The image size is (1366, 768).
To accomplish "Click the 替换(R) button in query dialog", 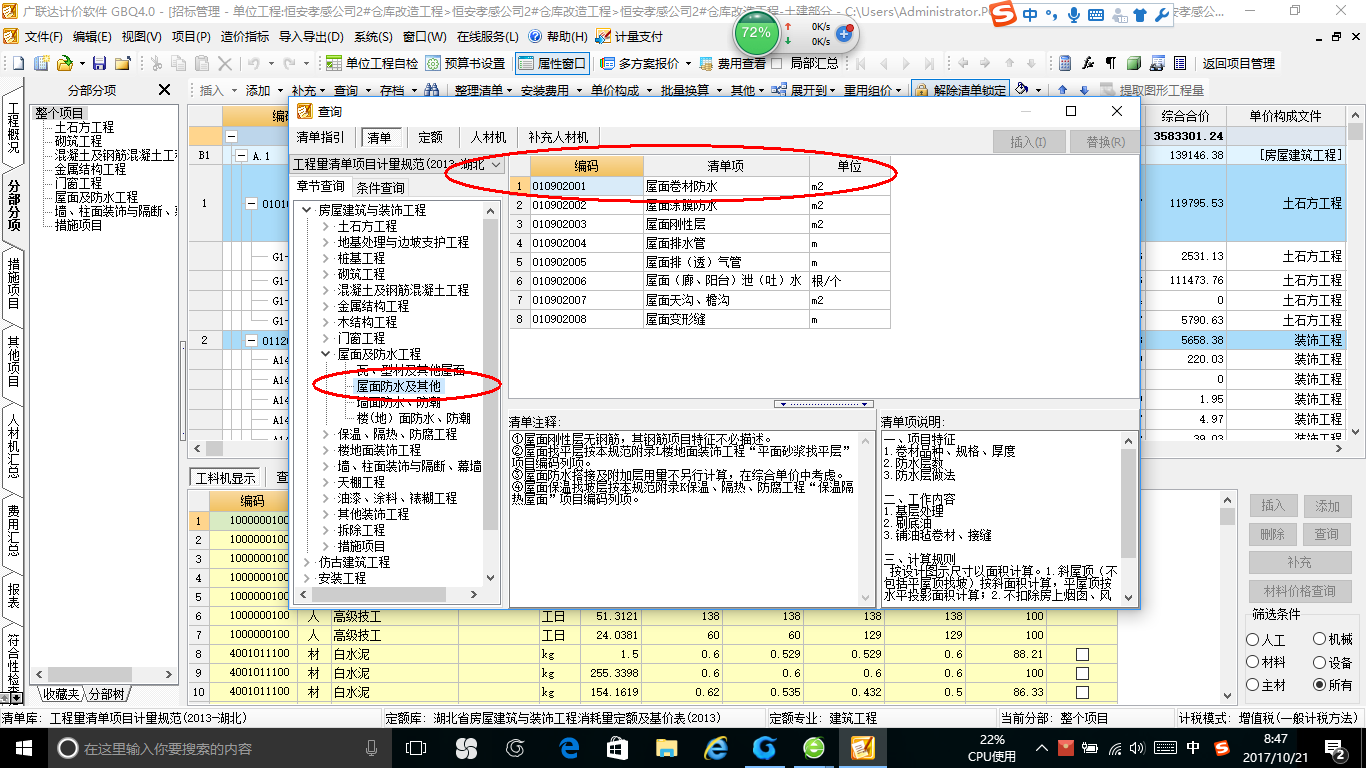I will 1105,142.
